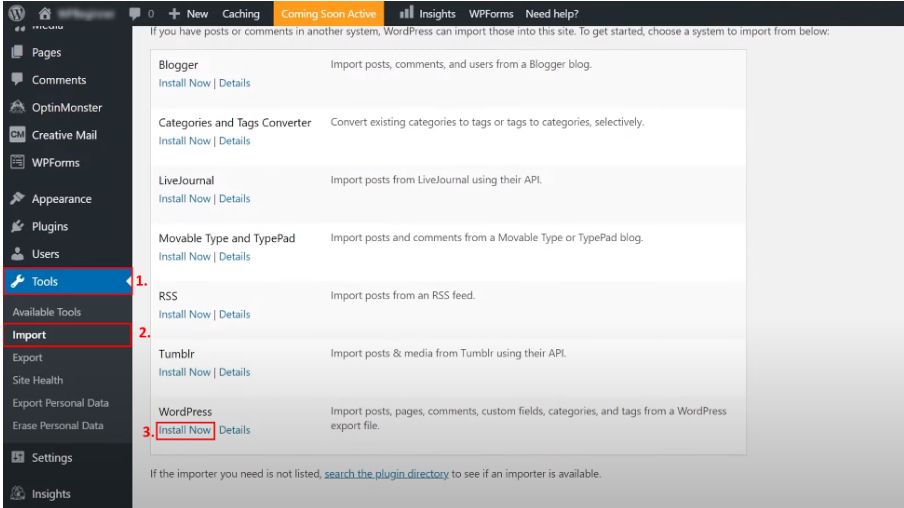Open Pages in the sidebar

click(46, 52)
